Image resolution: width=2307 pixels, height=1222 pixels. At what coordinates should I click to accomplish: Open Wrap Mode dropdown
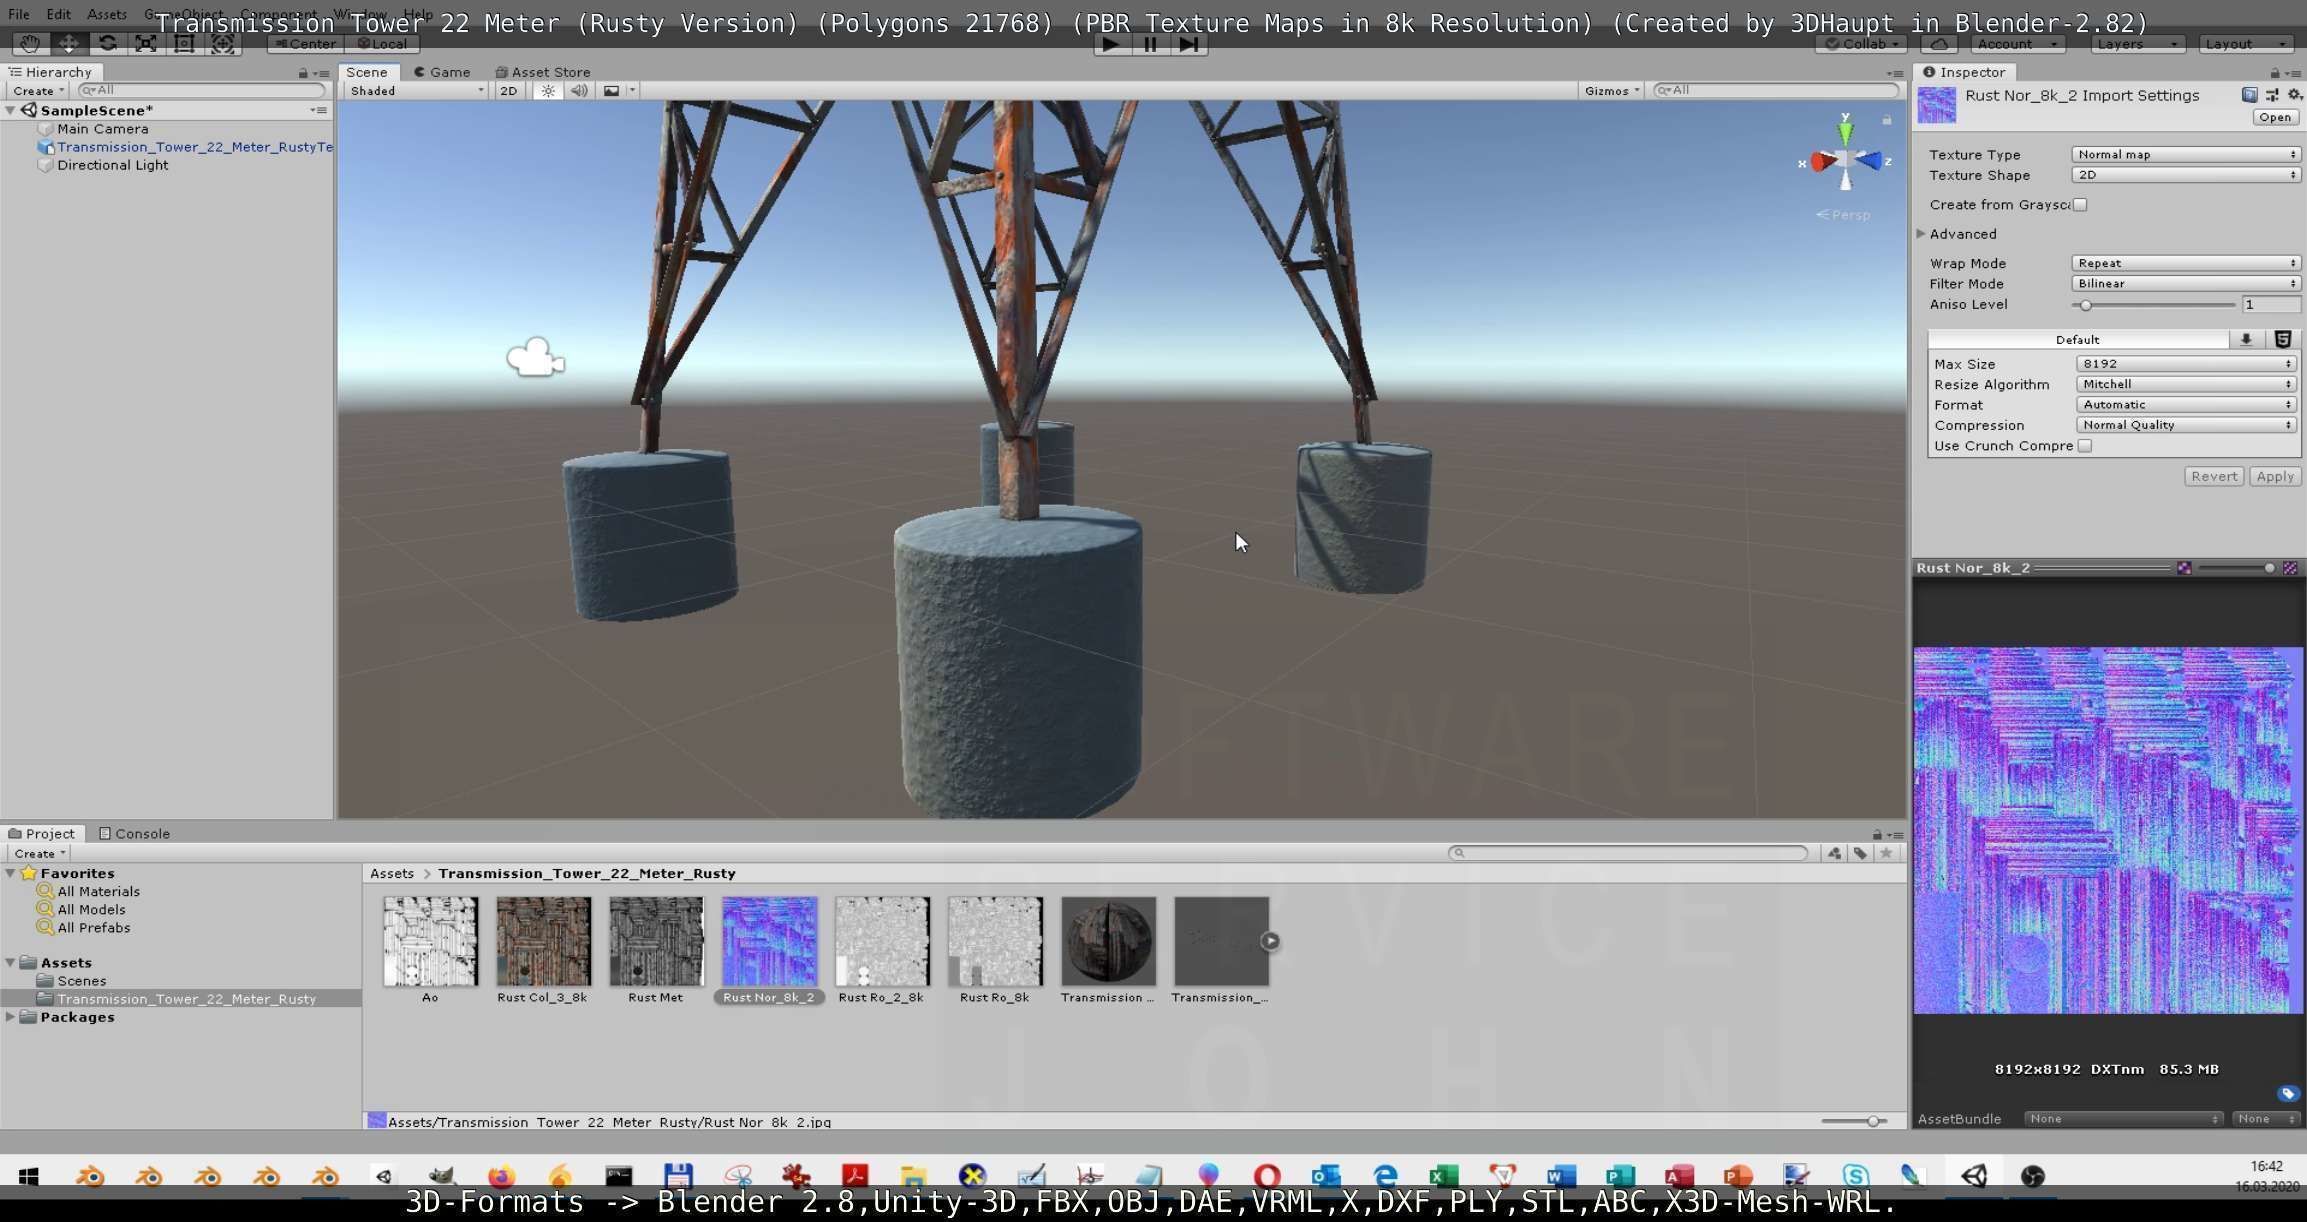[2186, 264]
